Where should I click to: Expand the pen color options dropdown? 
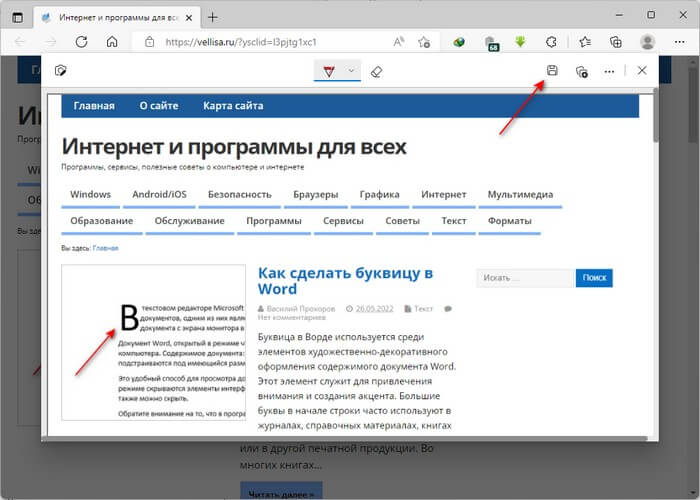click(351, 71)
